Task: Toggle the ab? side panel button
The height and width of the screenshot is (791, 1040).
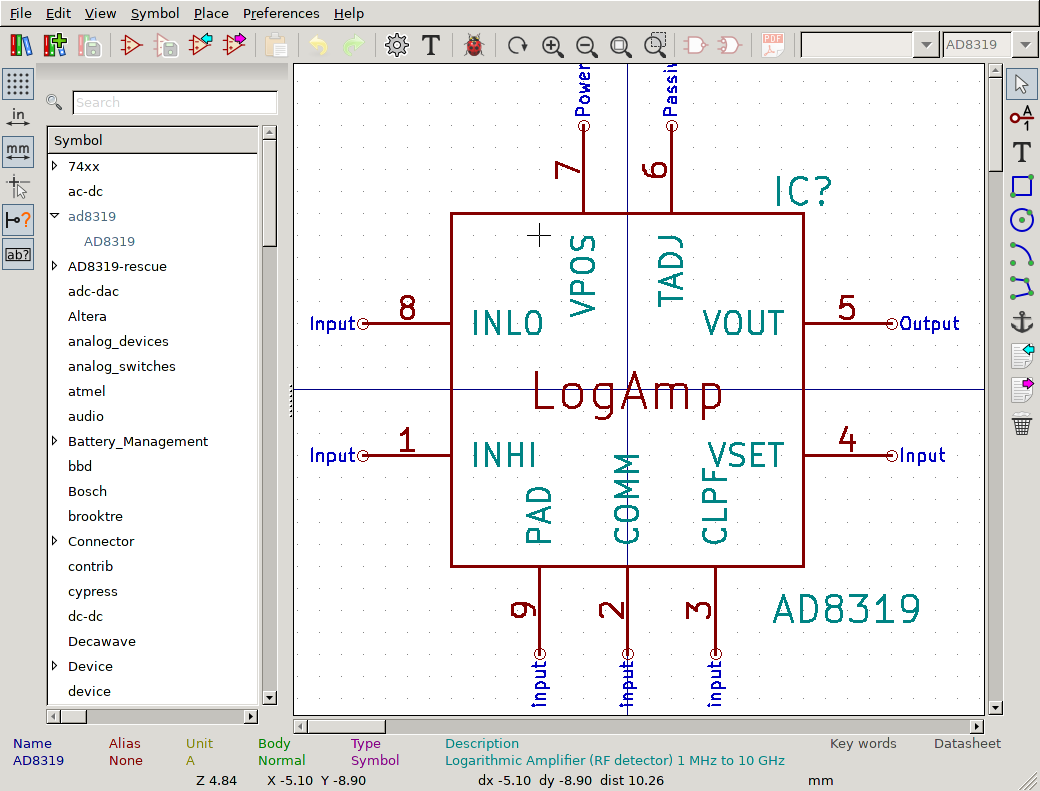Action: pyautogui.click(x=18, y=255)
